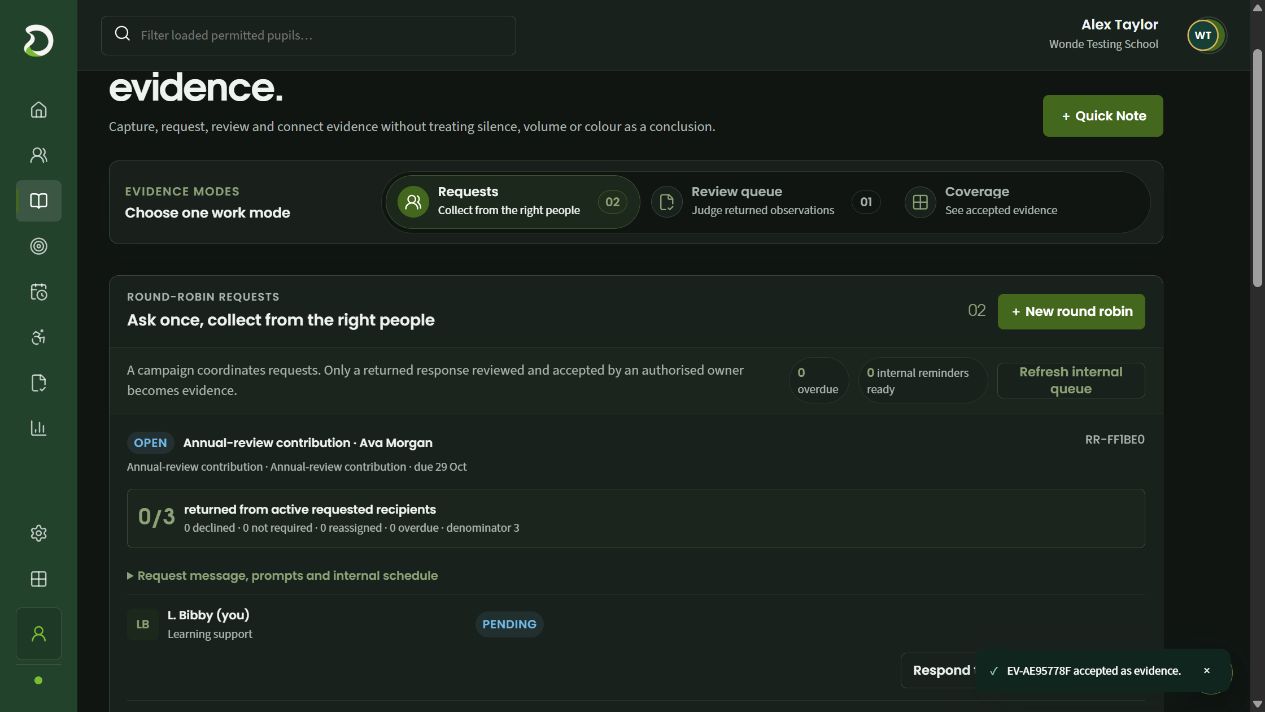Click the Quick Note button
The image size is (1265, 712).
(x=1103, y=116)
